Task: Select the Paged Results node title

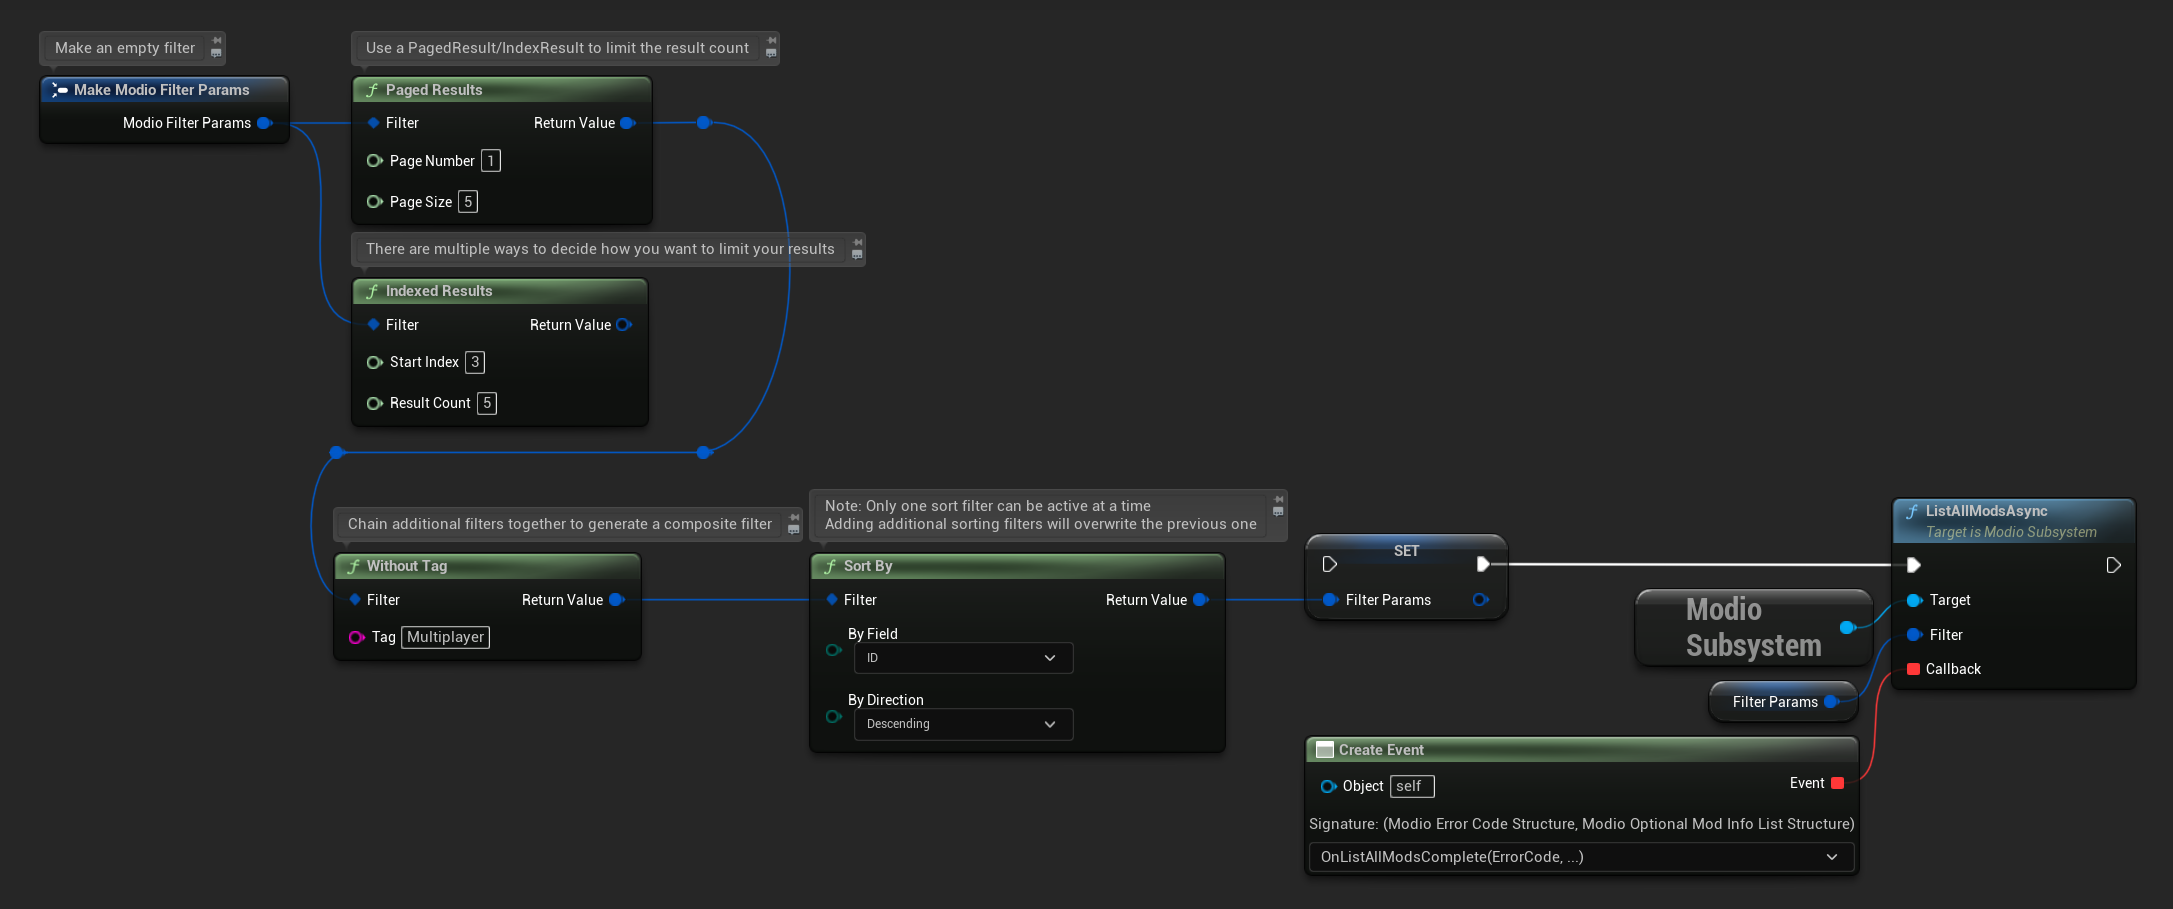Action: pos(434,90)
